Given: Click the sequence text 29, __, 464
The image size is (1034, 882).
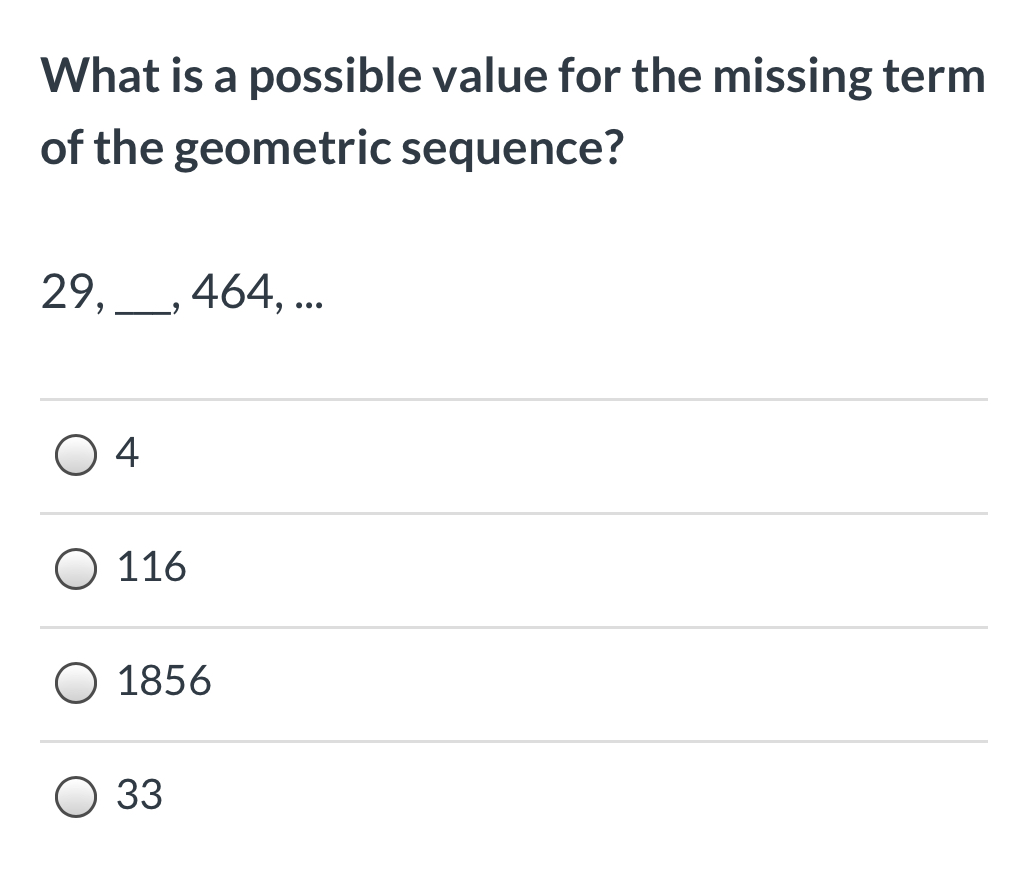Looking at the screenshot, I should (180, 293).
